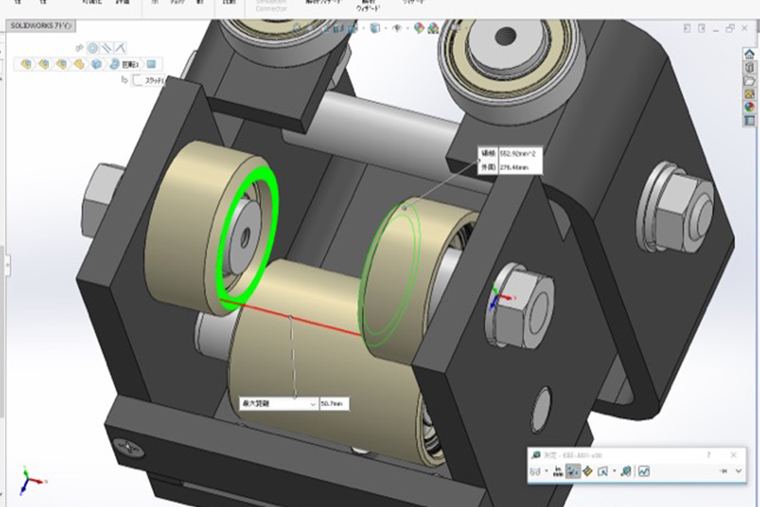760x507 pixels.
Task: Expand the Measure dialog with the chevron
Action: (x=739, y=471)
